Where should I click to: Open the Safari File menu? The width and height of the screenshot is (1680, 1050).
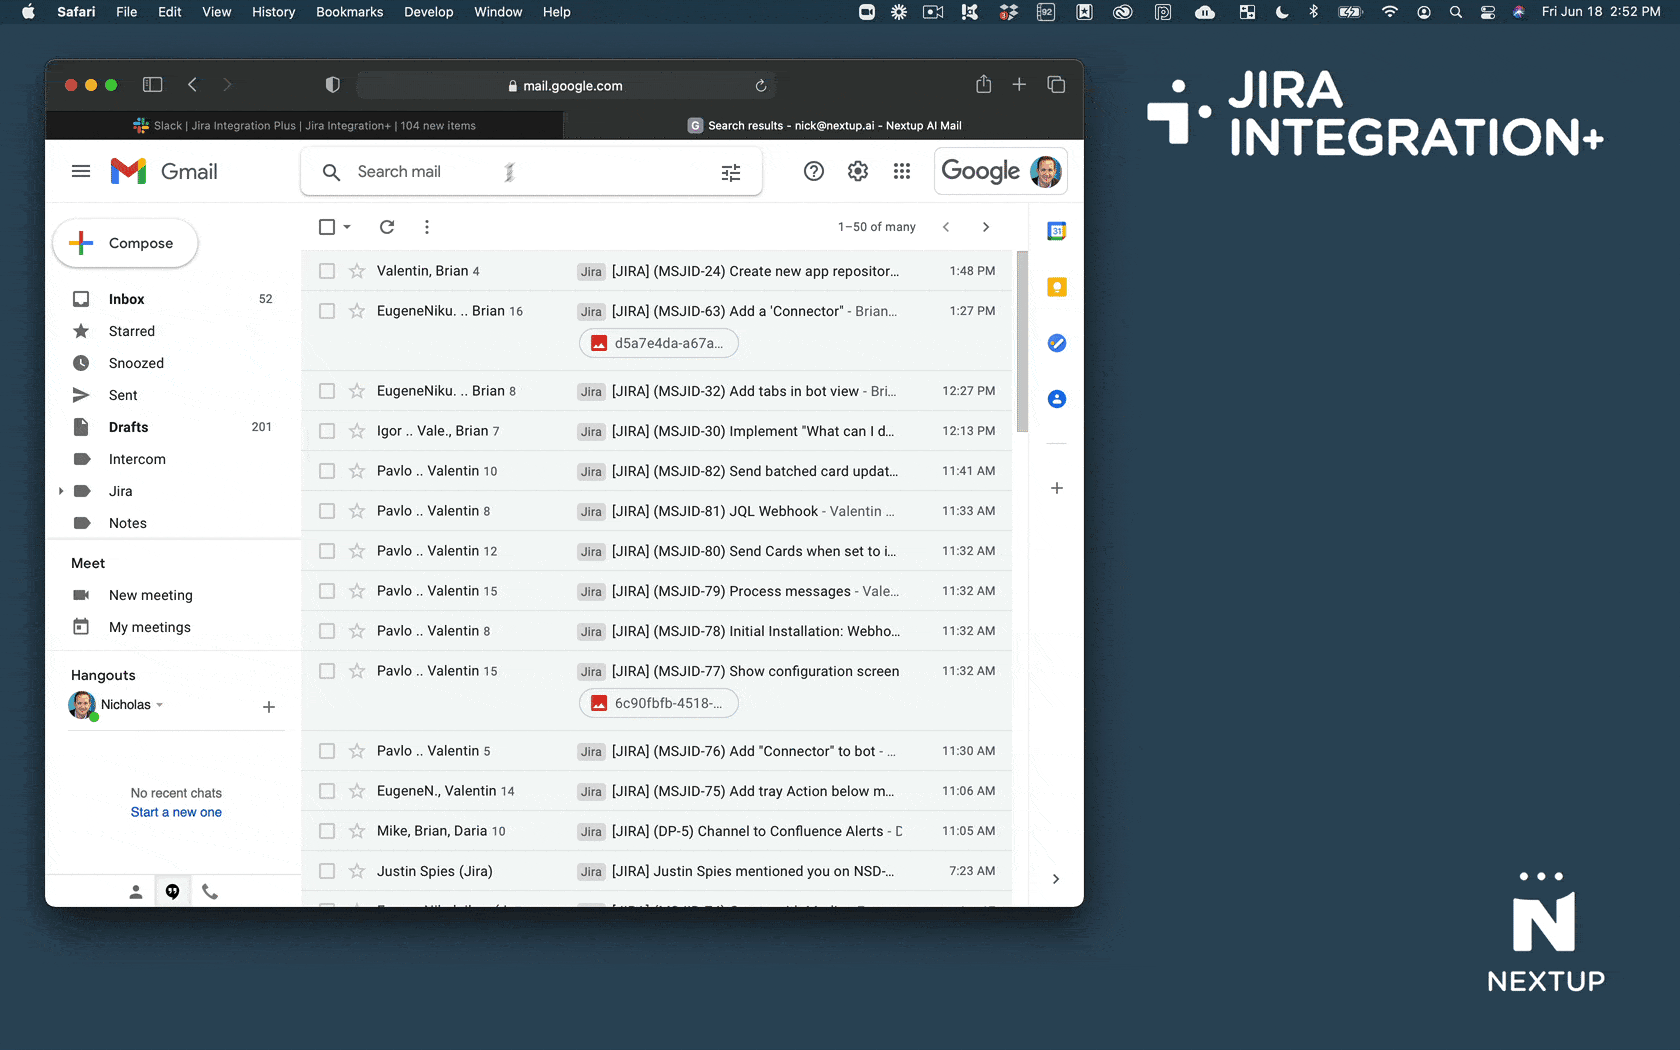click(127, 12)
